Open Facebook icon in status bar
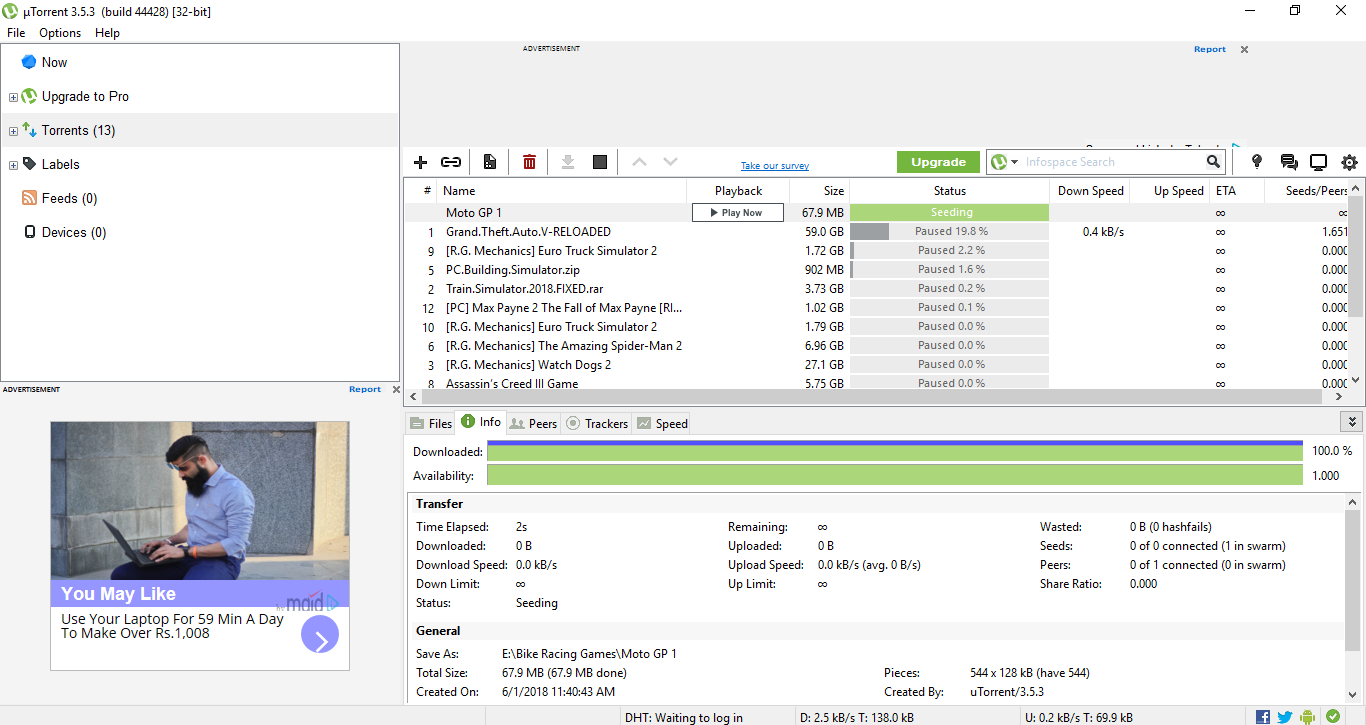This screenshot has height=725, width=1366. [x=1263, y=716]
